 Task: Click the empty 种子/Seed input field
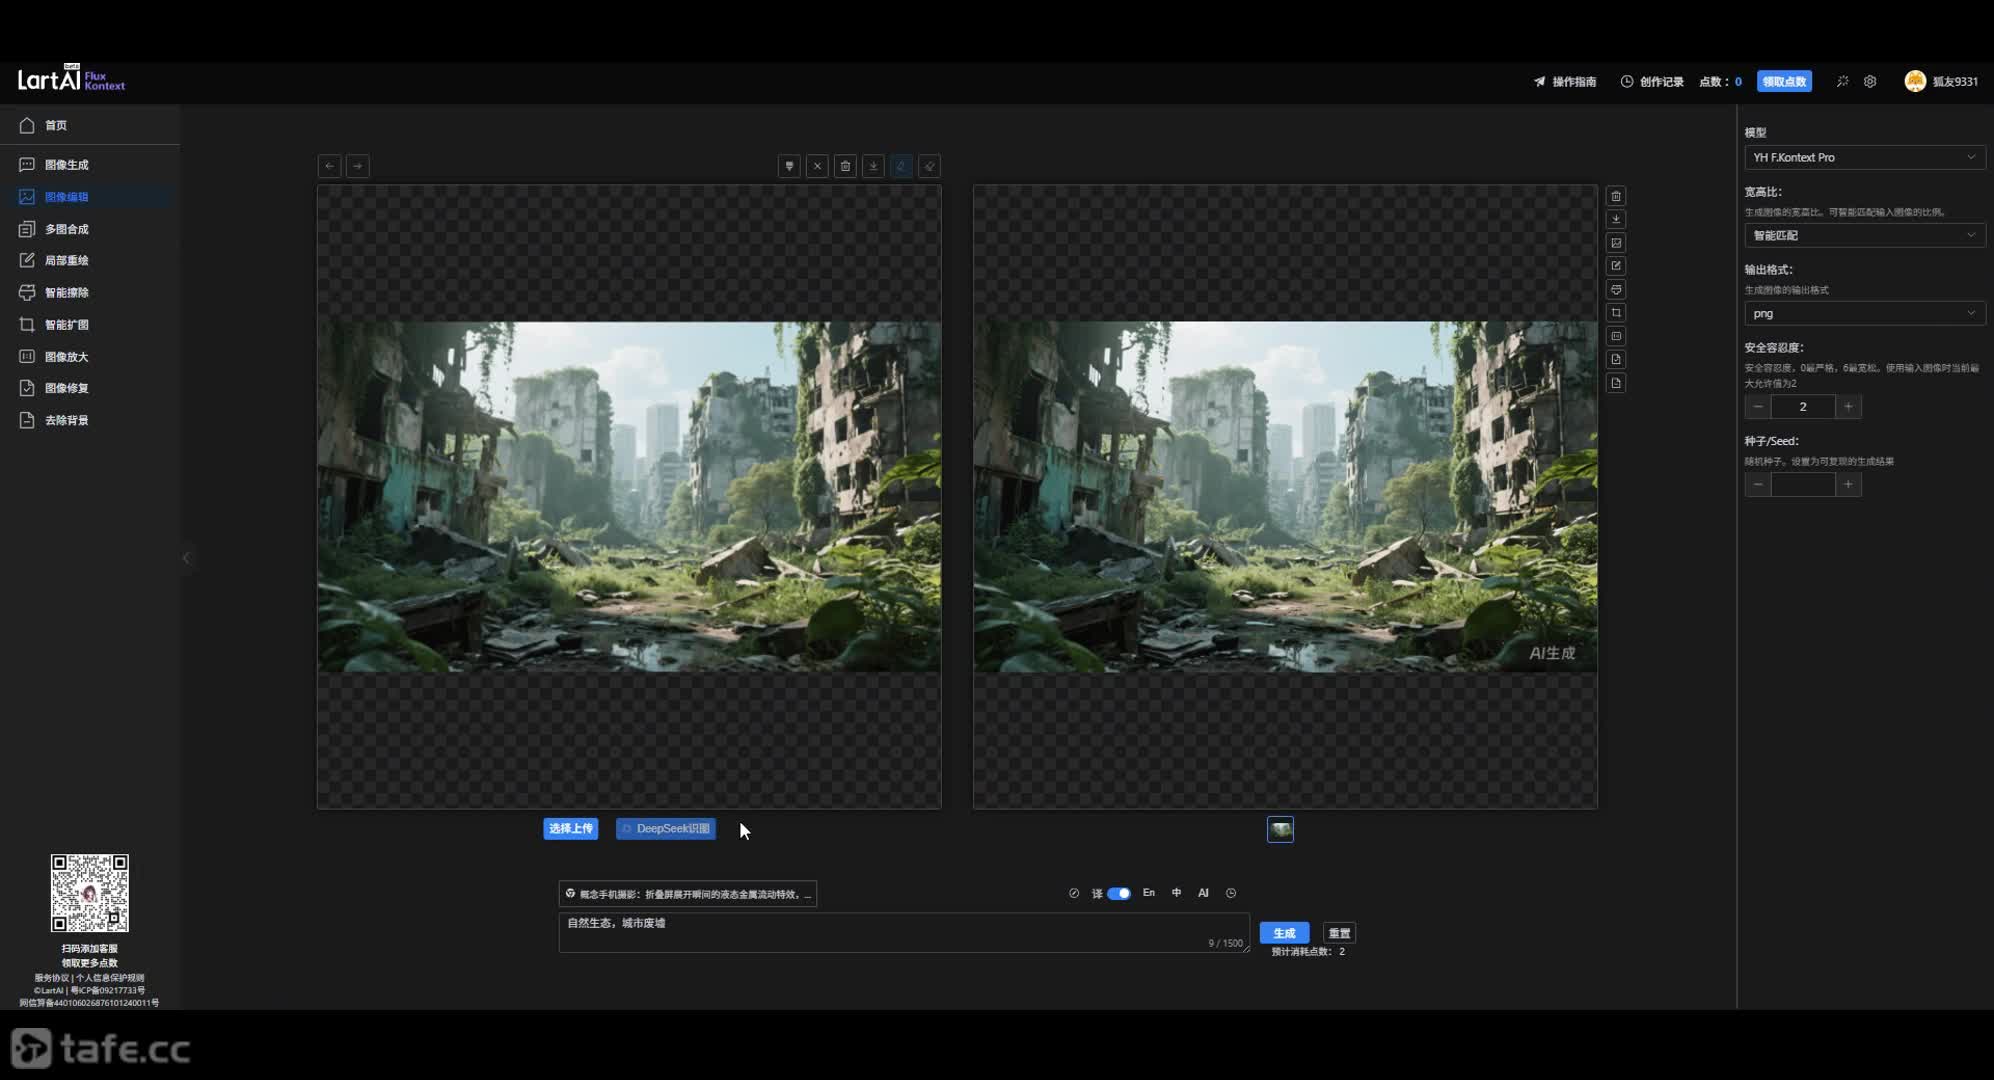1803,484
